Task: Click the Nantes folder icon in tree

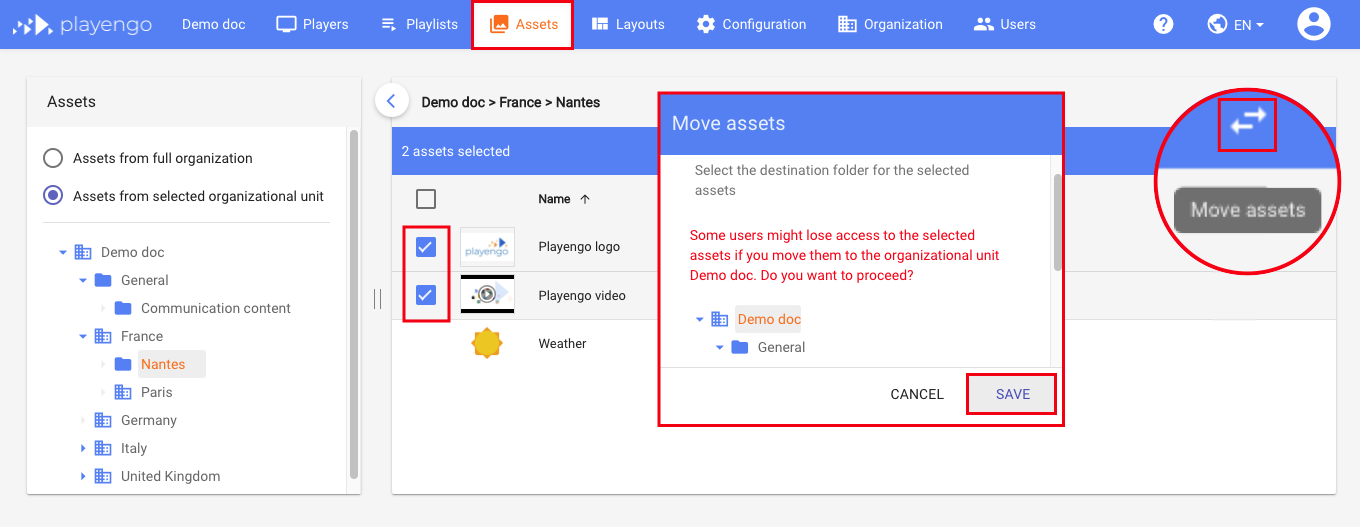Action: 123,364
